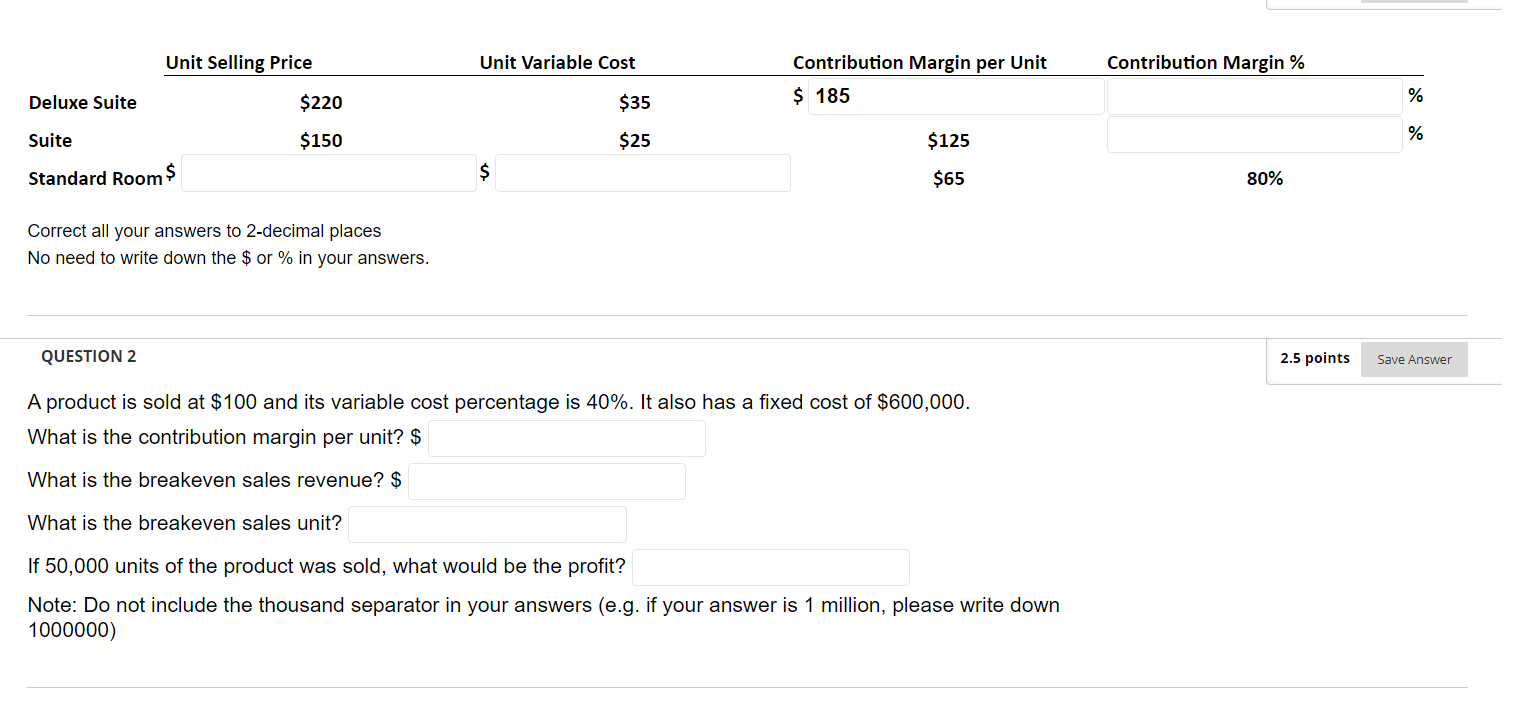Click the breakeven sales revenue answer box
1522x722 pixels.
546,481
